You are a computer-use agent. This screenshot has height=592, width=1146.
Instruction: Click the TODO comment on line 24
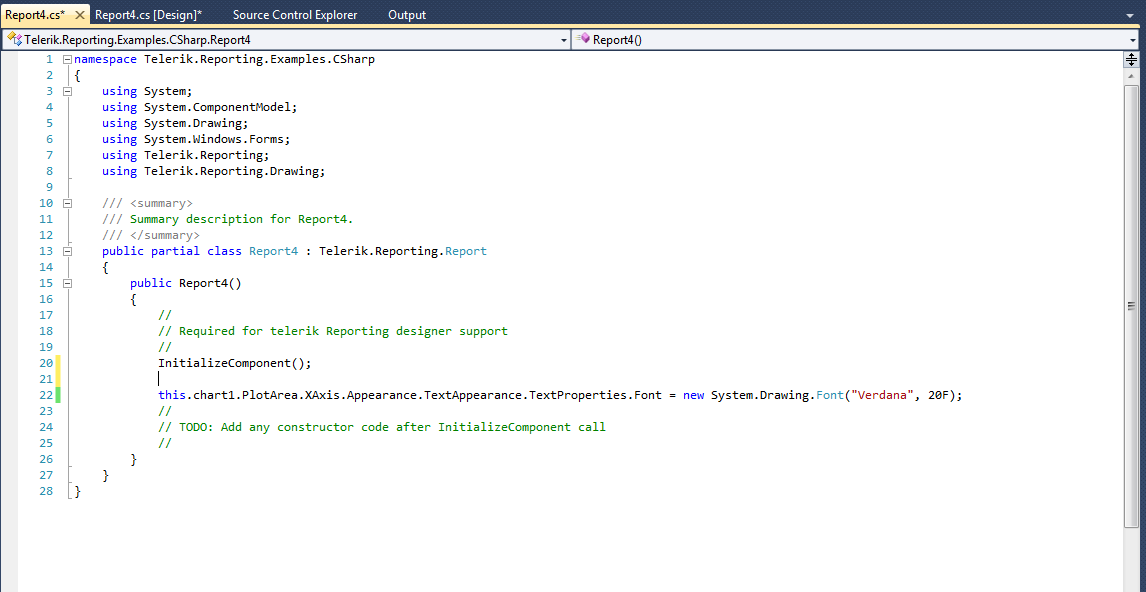click(x=382, y=428)
